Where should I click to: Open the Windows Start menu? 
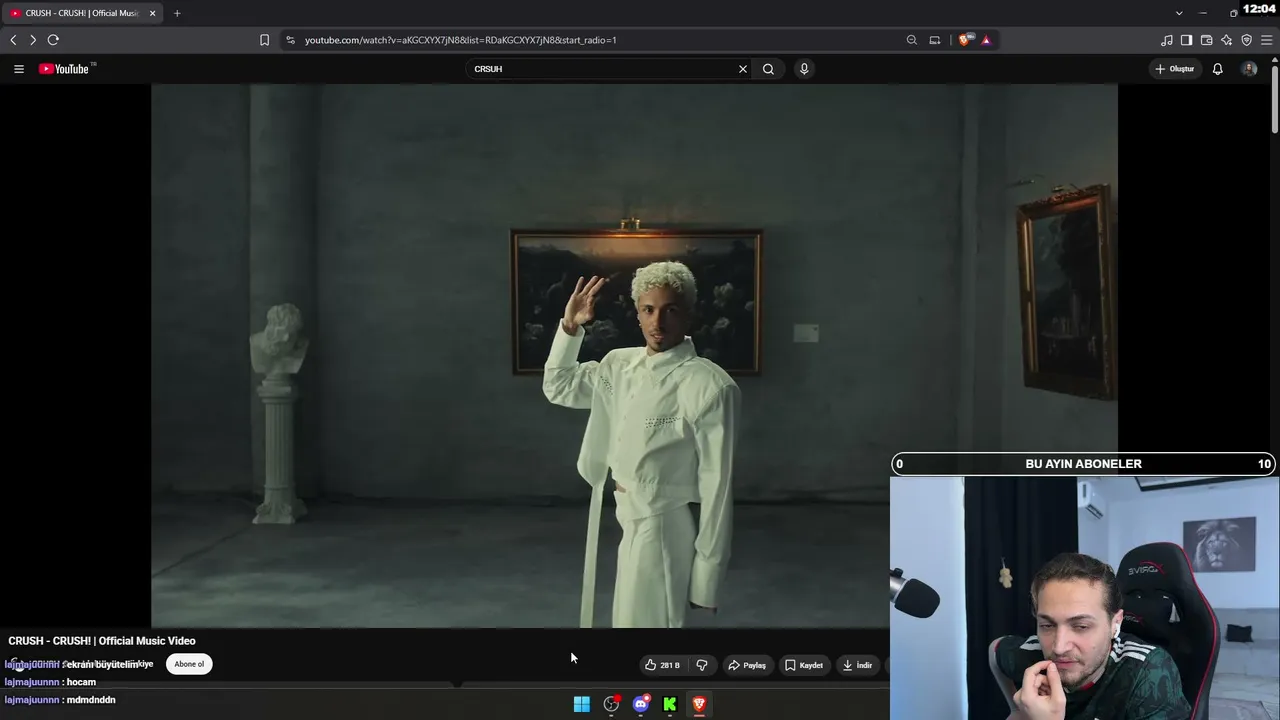point(582,704)
